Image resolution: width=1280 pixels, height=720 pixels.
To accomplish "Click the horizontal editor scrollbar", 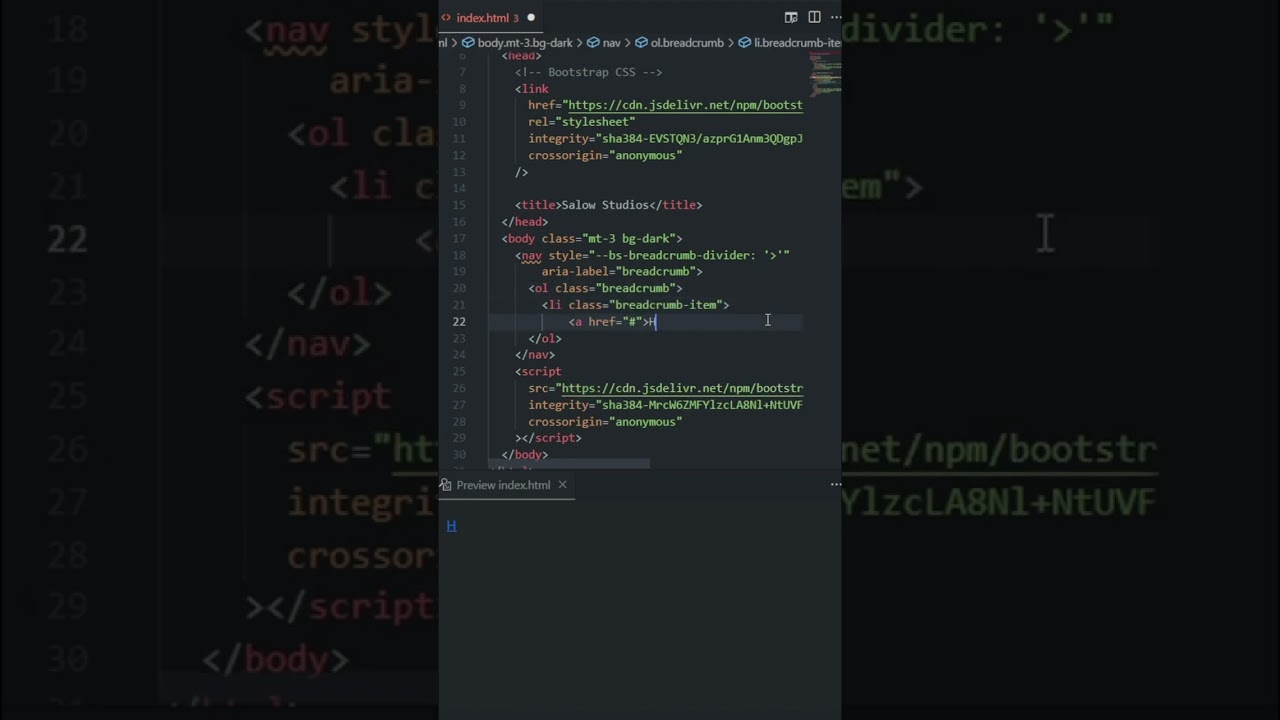I will [570, 464].
